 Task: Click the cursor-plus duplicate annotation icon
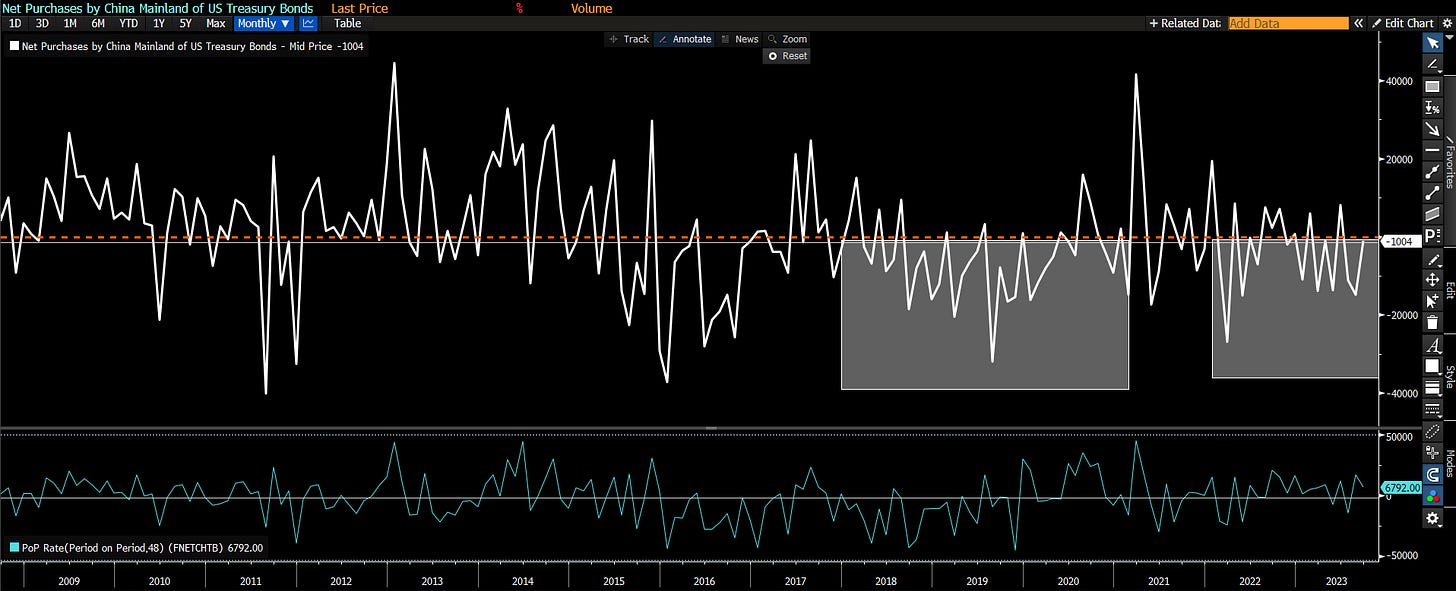[x=1432, y=301]
